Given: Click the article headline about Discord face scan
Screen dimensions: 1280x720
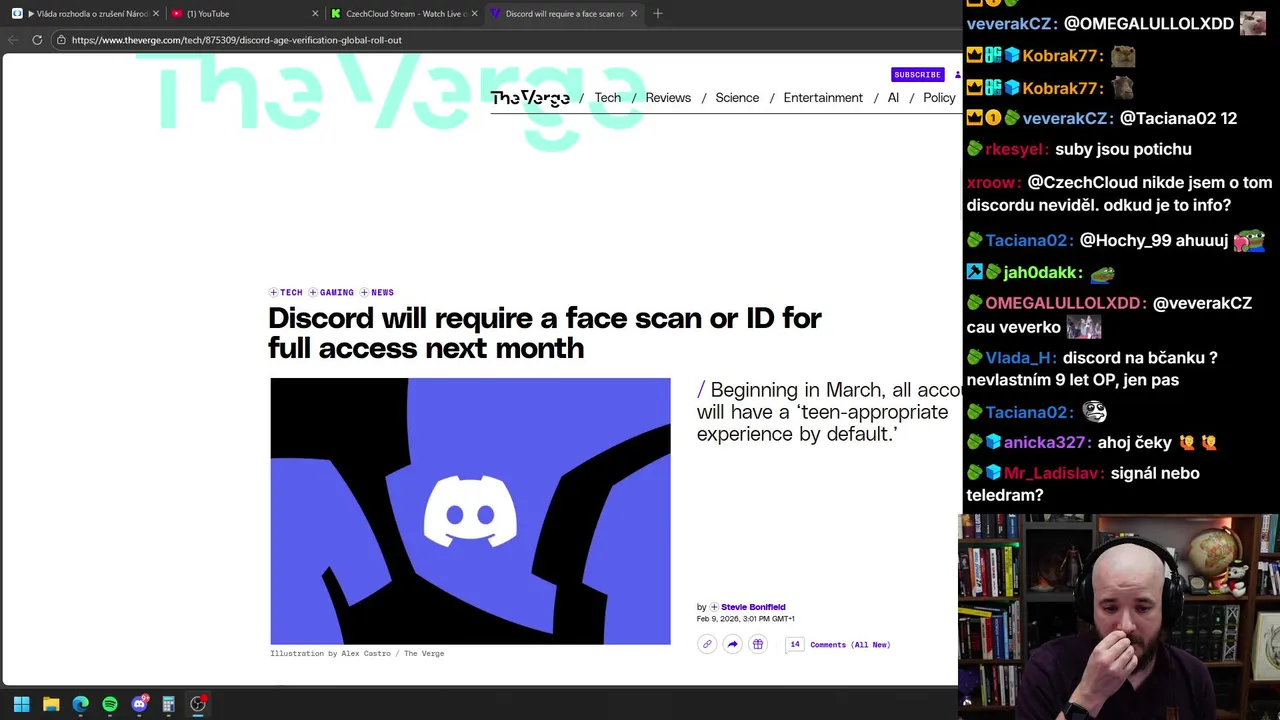Looking at the screenshot, I should point(545,333).
